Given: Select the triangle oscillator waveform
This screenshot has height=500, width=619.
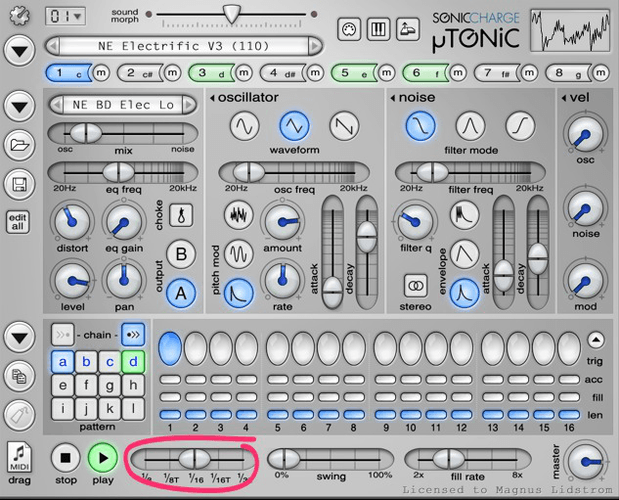Looking at the screenshot, I should point(294,126).
